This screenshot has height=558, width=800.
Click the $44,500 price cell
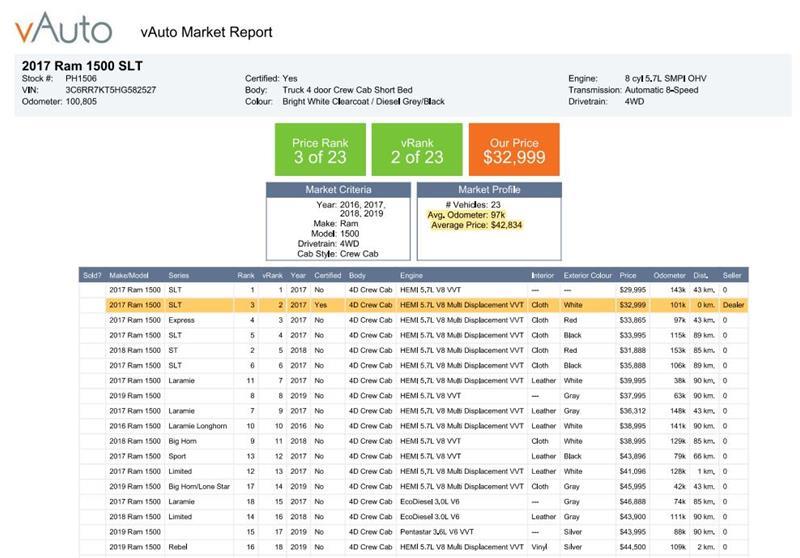tap(633, 547)
